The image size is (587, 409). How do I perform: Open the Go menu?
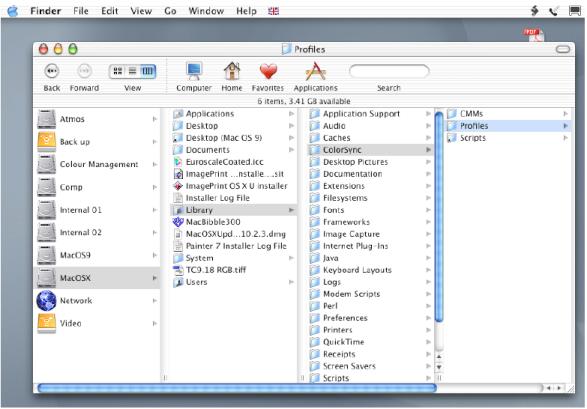pos(170,11)
